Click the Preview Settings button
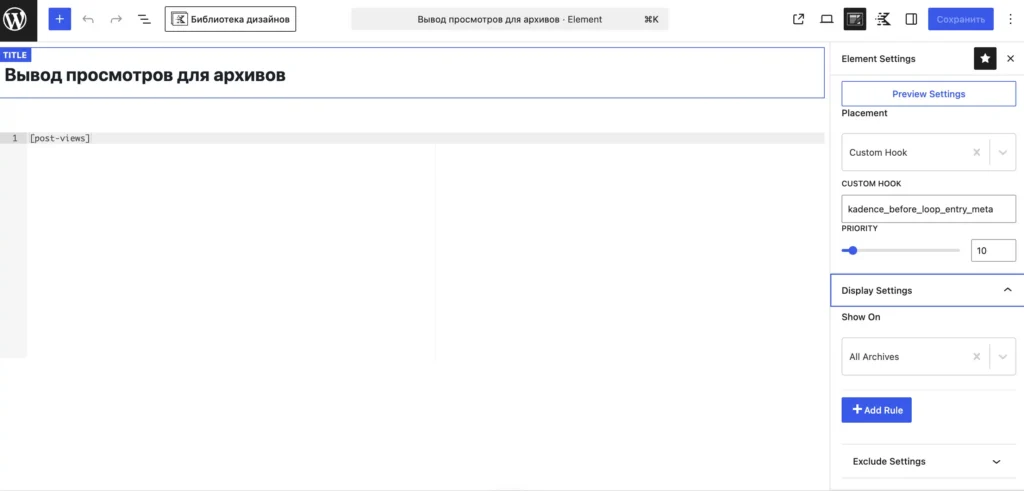 point(929,94)
